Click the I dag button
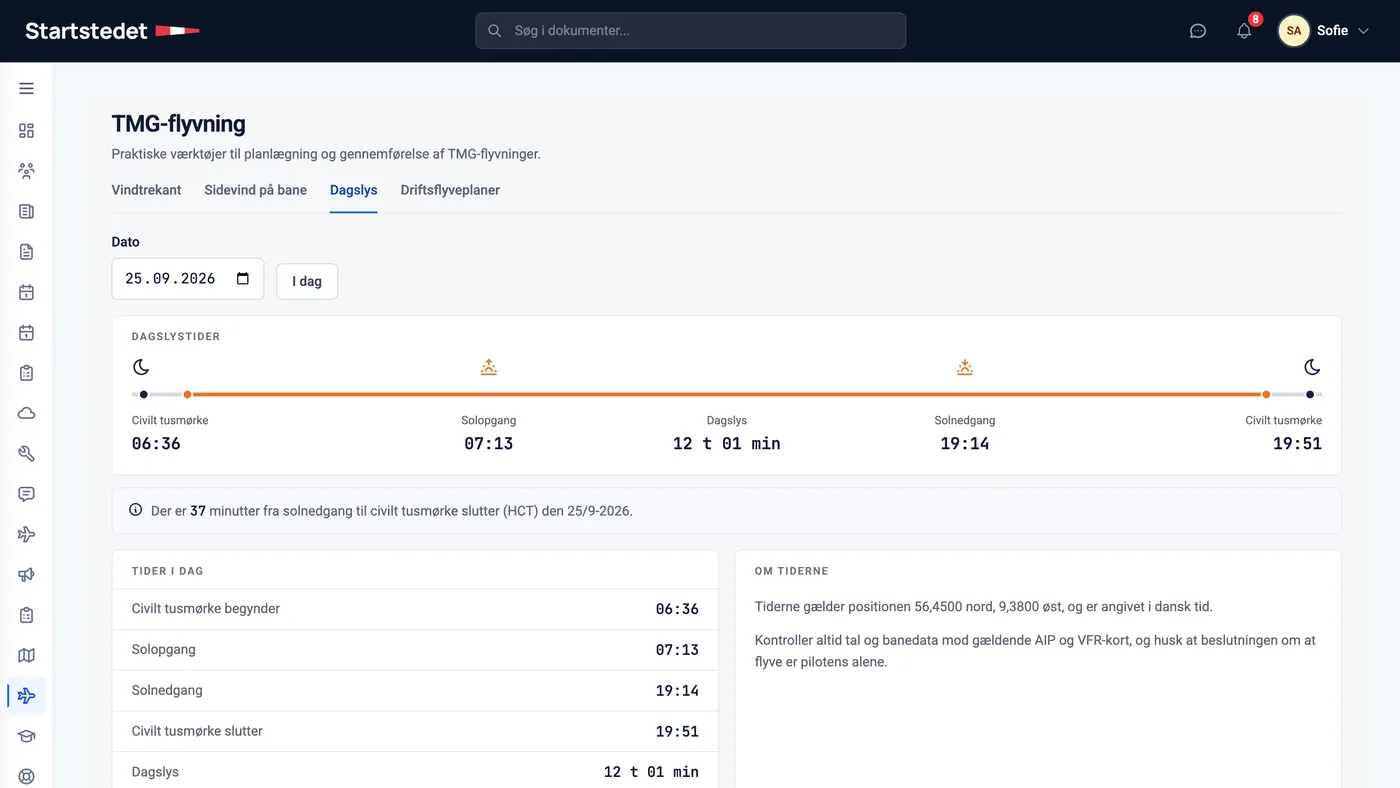This screenshot has height=788, width=1400. coord(307,281)
